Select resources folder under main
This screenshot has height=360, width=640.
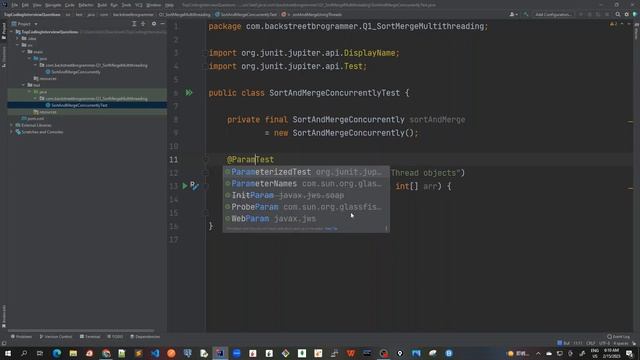point(45,78)
